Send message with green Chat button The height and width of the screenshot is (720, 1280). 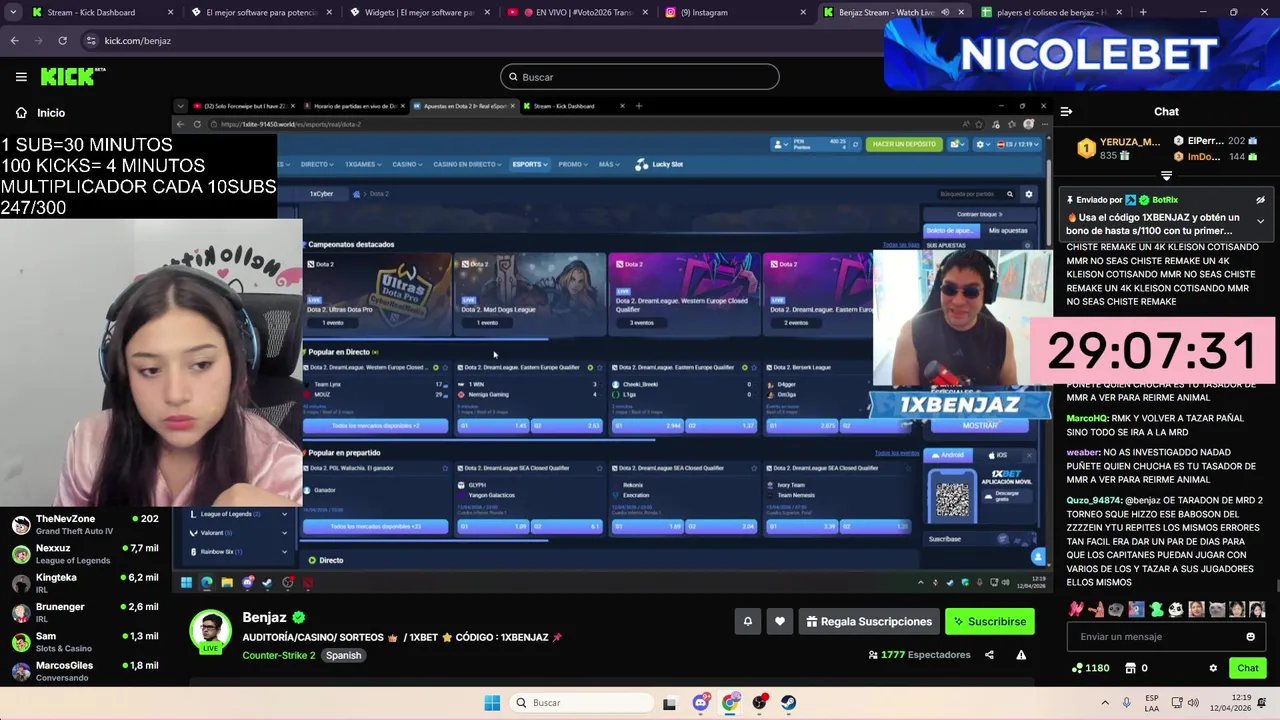(x=1248, y=668)
